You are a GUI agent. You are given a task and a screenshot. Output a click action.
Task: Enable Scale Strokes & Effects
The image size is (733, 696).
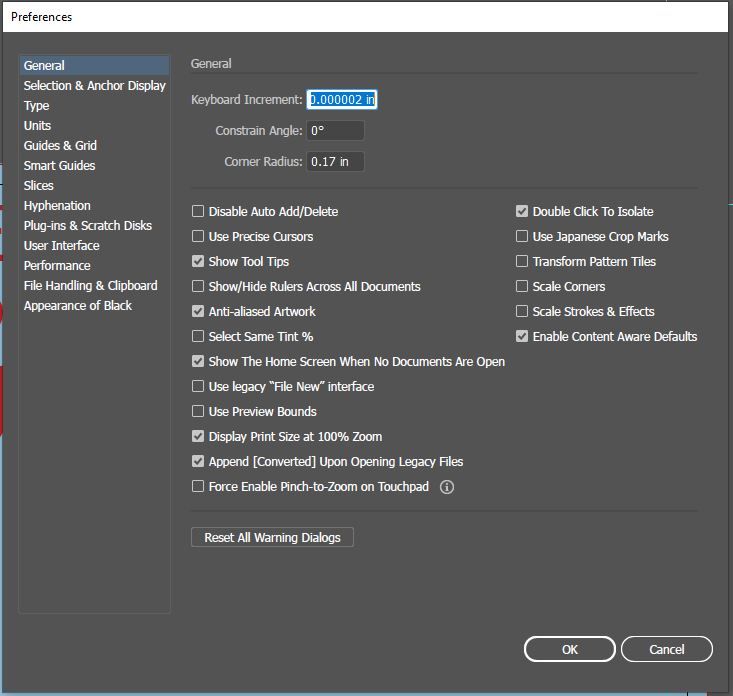(x=522, y=312)
